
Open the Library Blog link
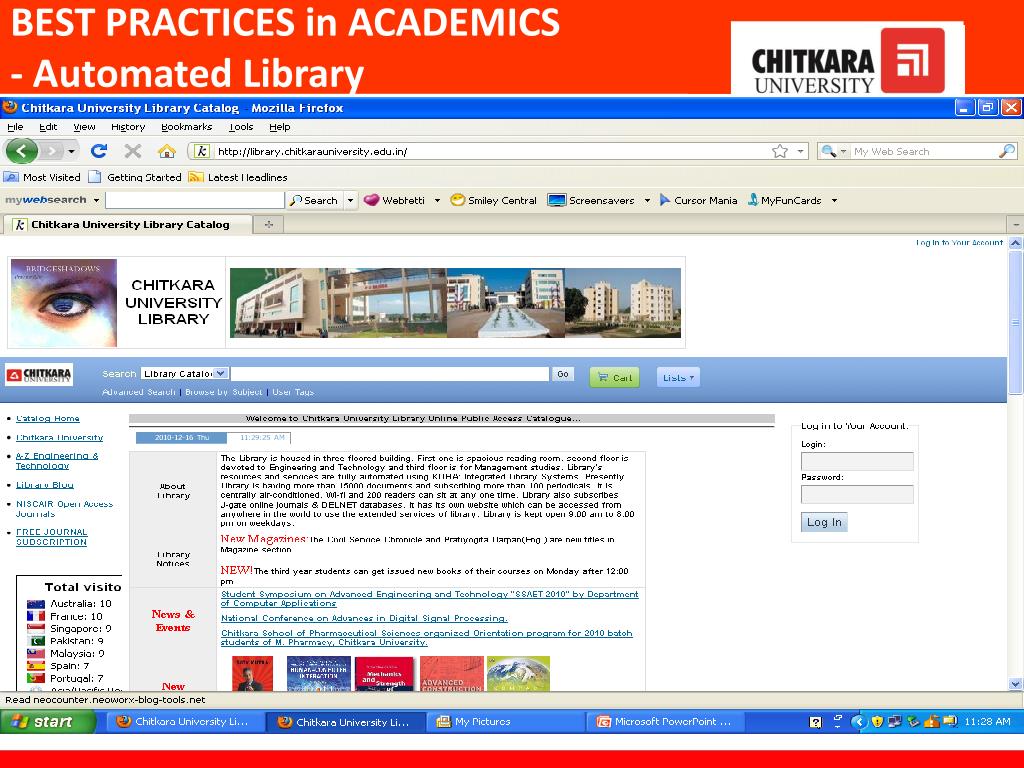(44, 485)
